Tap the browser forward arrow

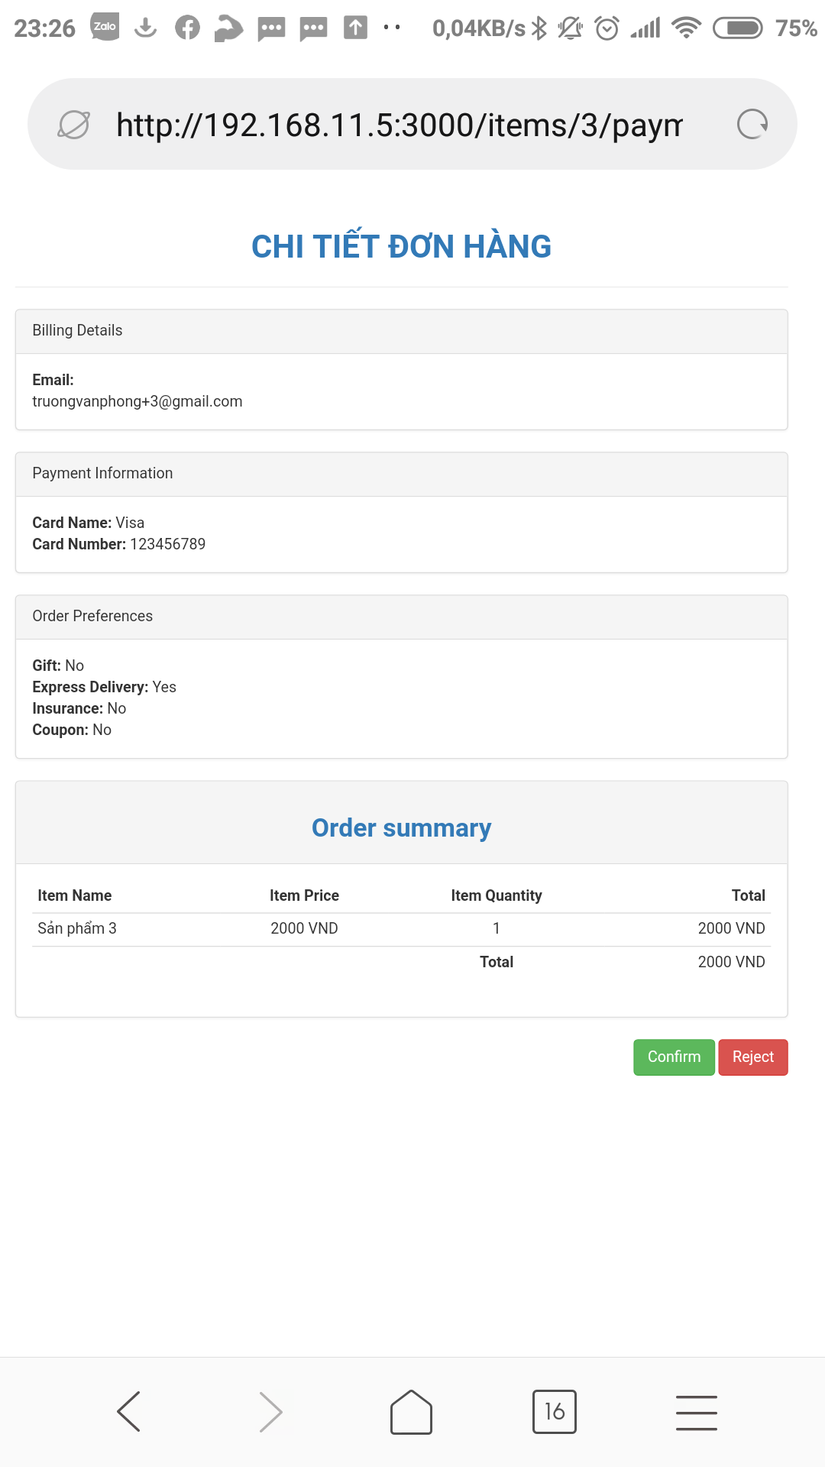click(270, 1412)
